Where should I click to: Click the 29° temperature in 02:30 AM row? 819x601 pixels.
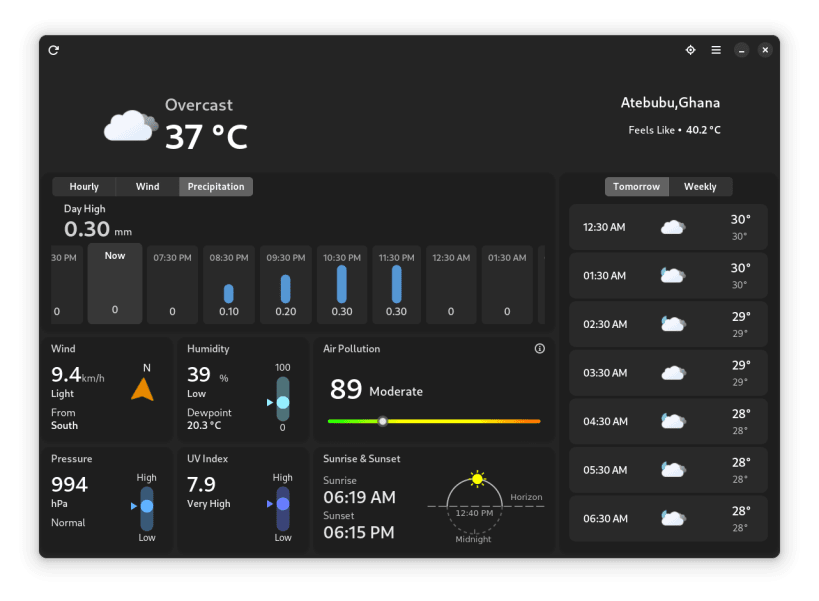(741, 316)
